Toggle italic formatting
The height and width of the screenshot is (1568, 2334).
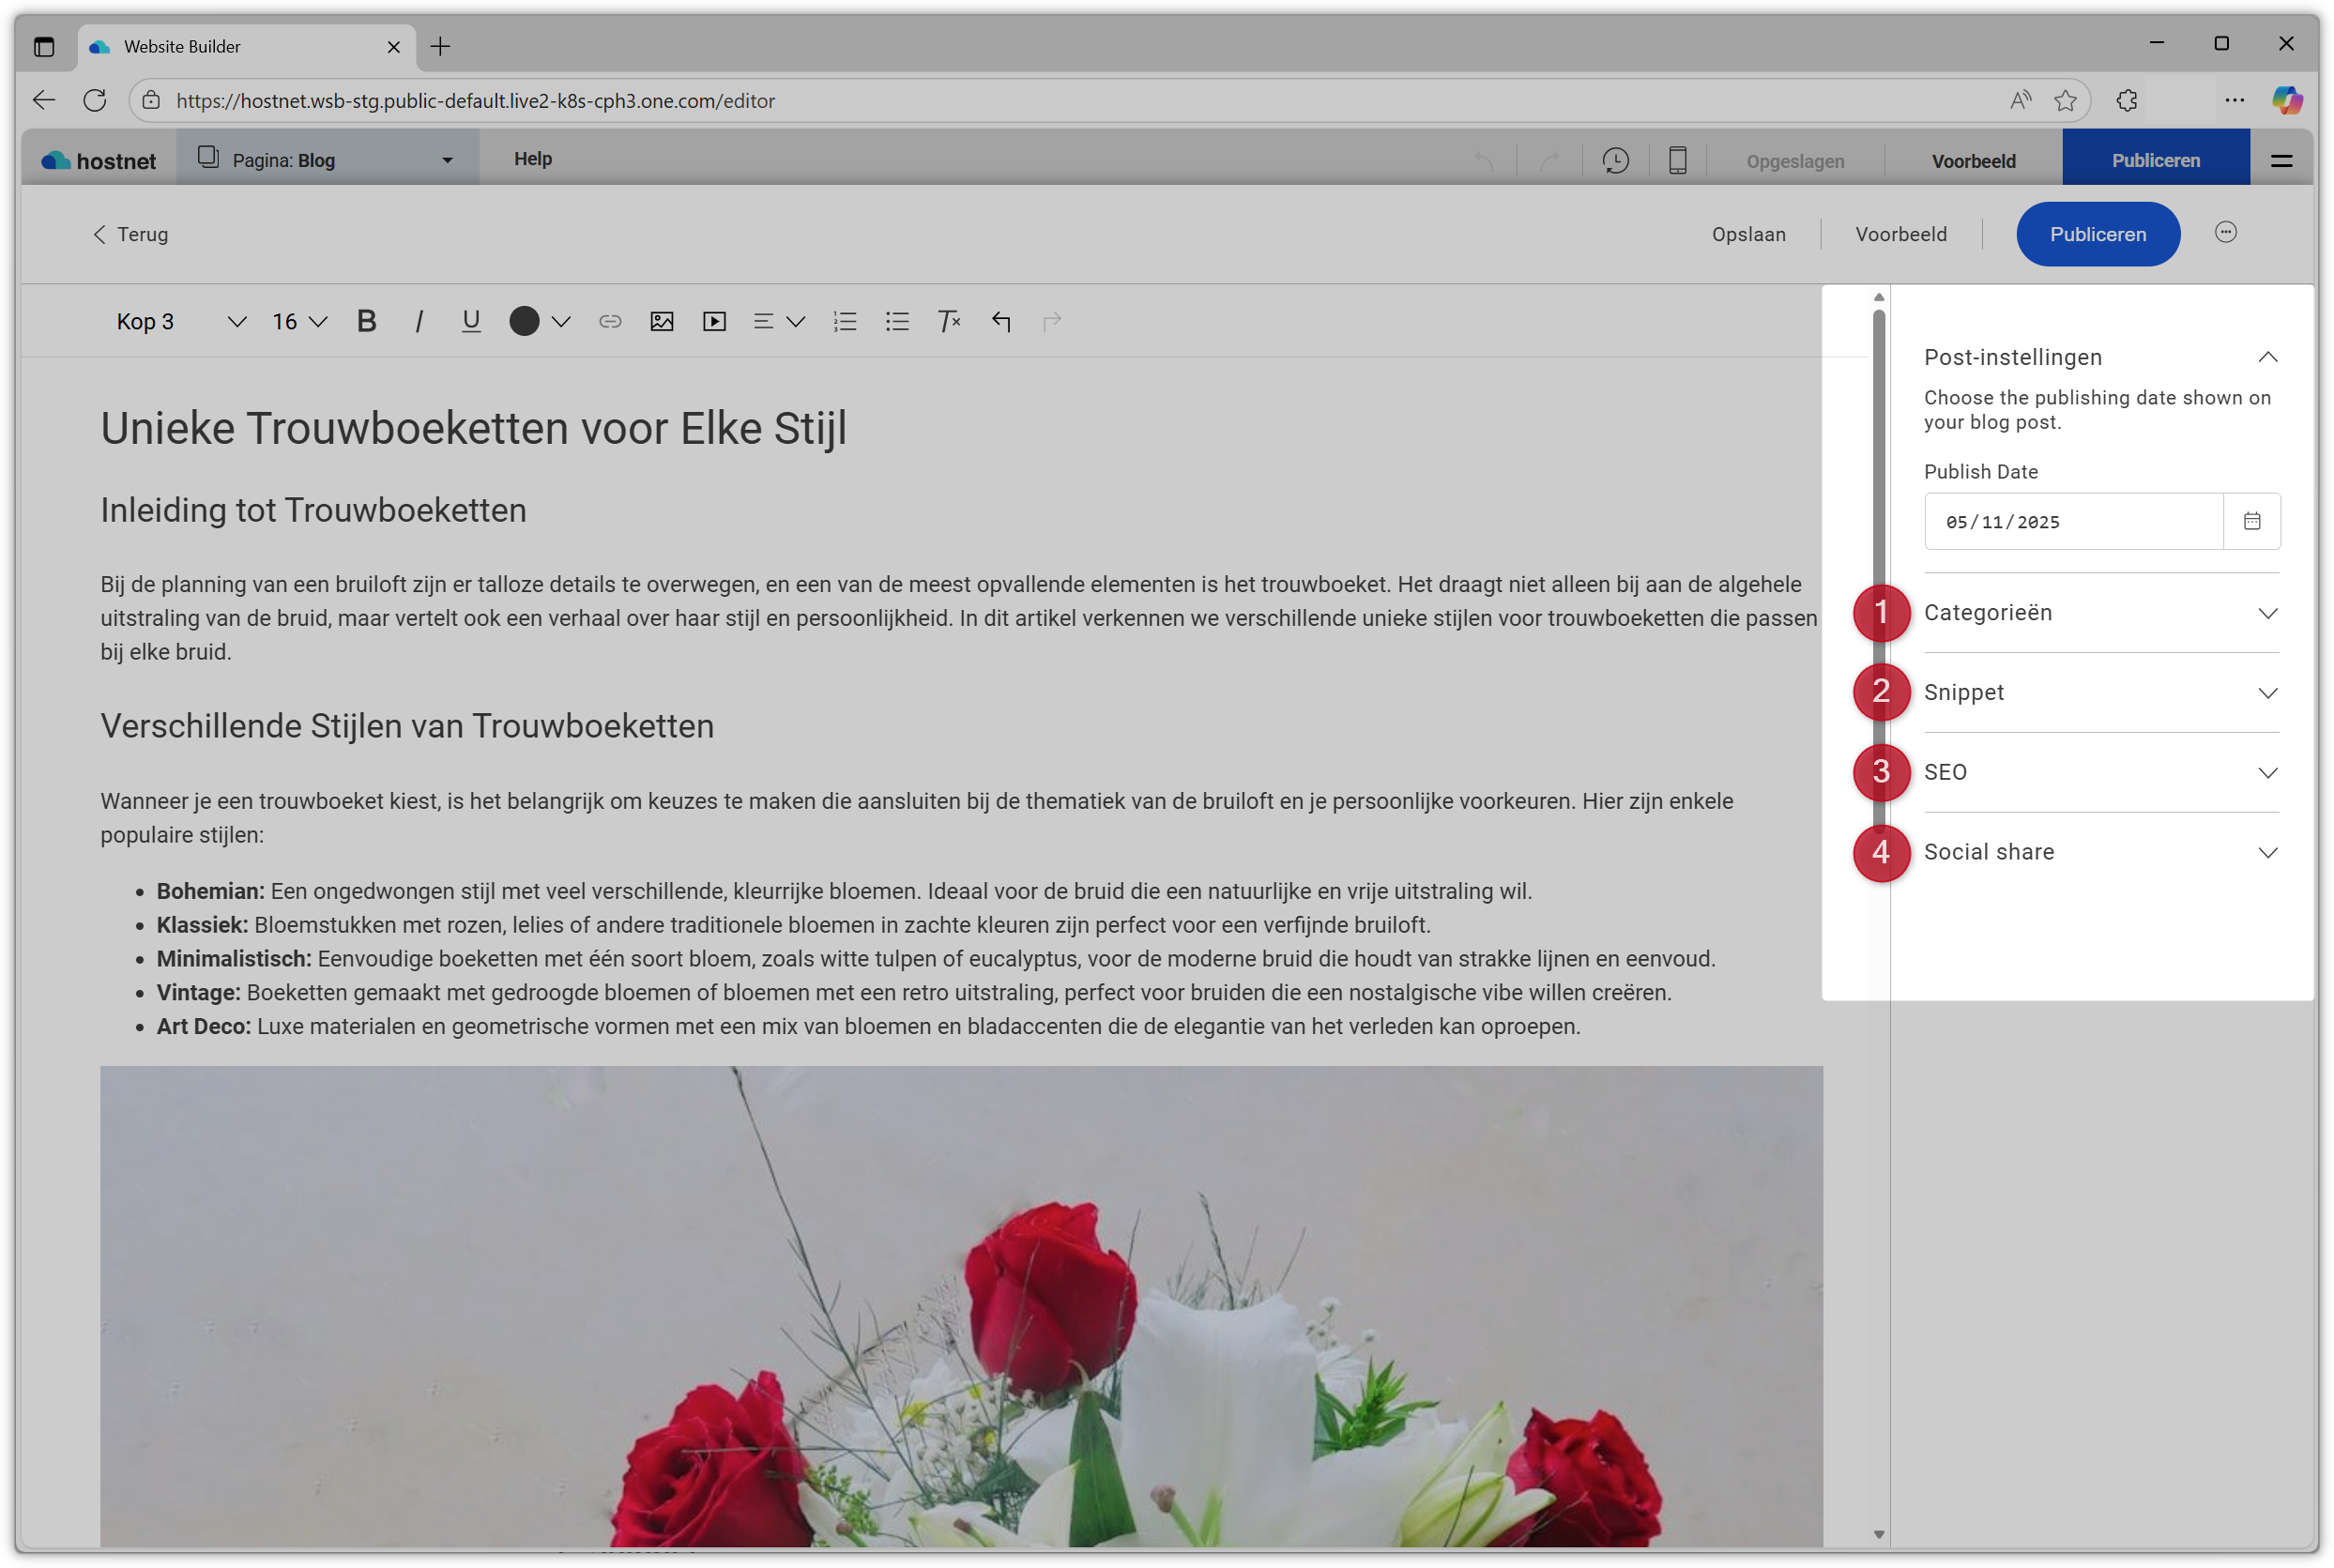pos(419,321)
